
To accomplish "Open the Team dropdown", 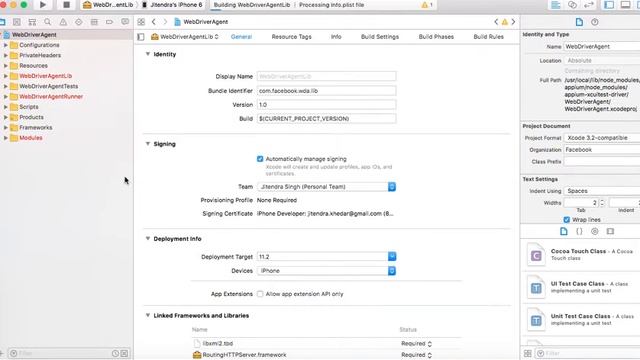I will [327, 187].
